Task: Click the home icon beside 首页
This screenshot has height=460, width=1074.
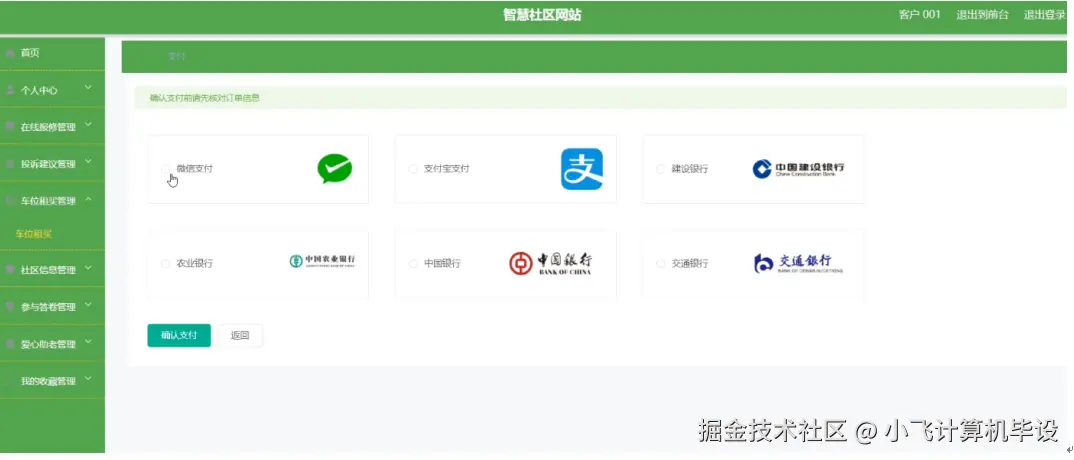Action: pyautogui.click(x=10, y=53)
